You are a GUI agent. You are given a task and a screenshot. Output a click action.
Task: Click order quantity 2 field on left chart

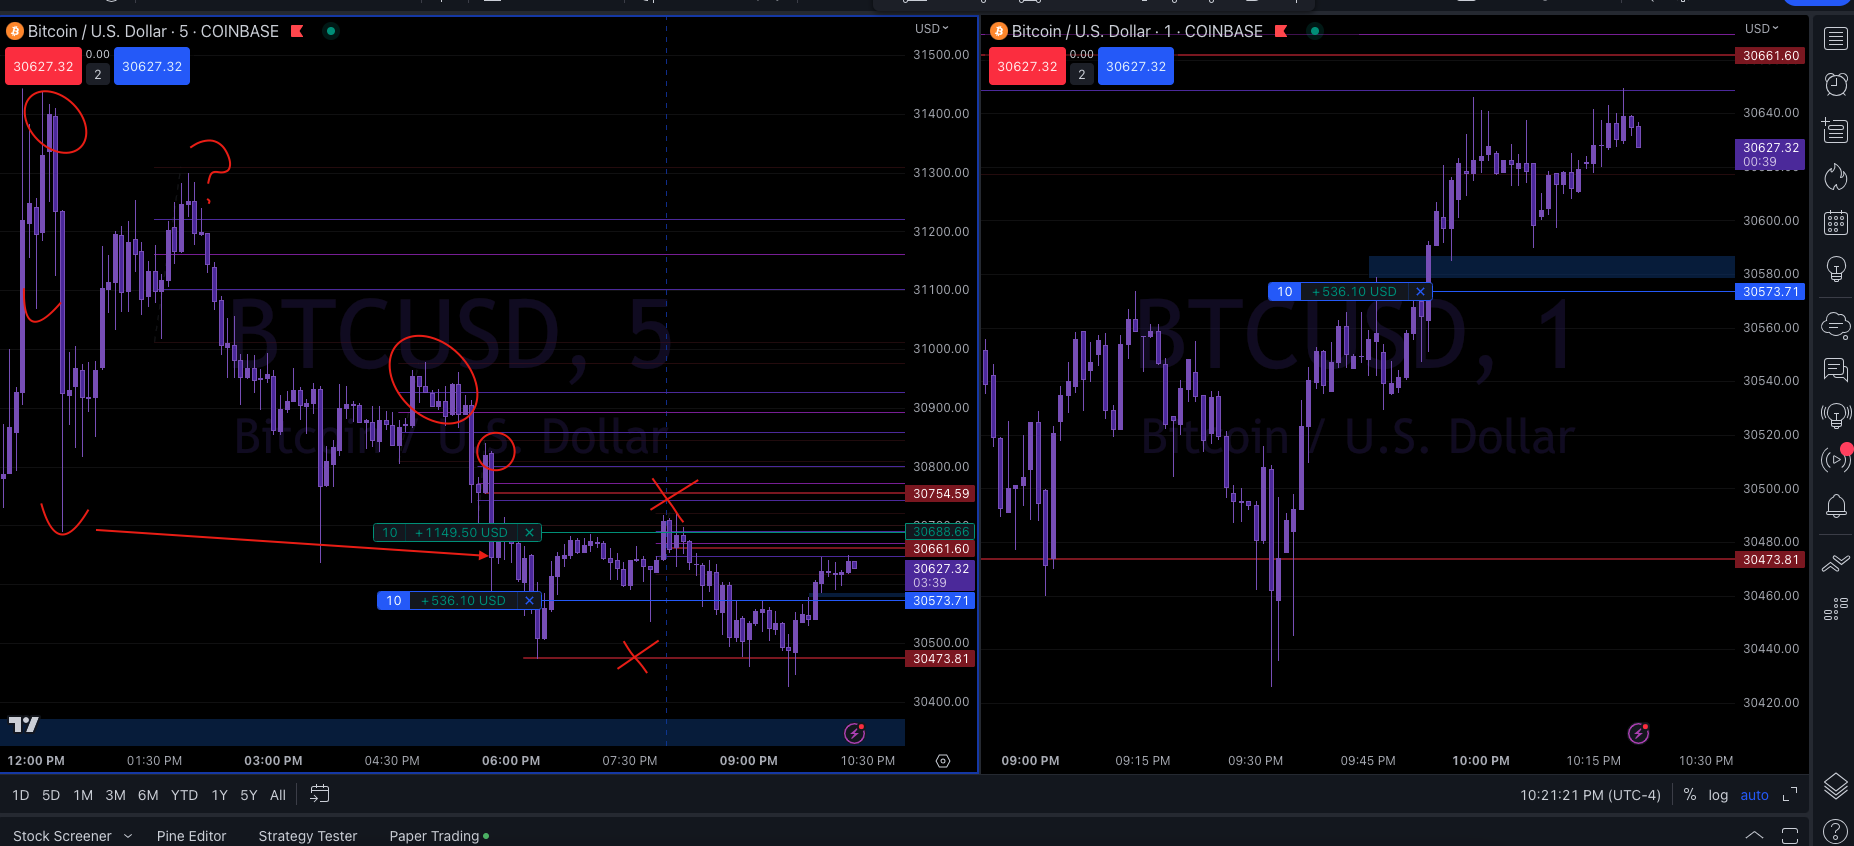pyautogui.click(x=97, y=74)
